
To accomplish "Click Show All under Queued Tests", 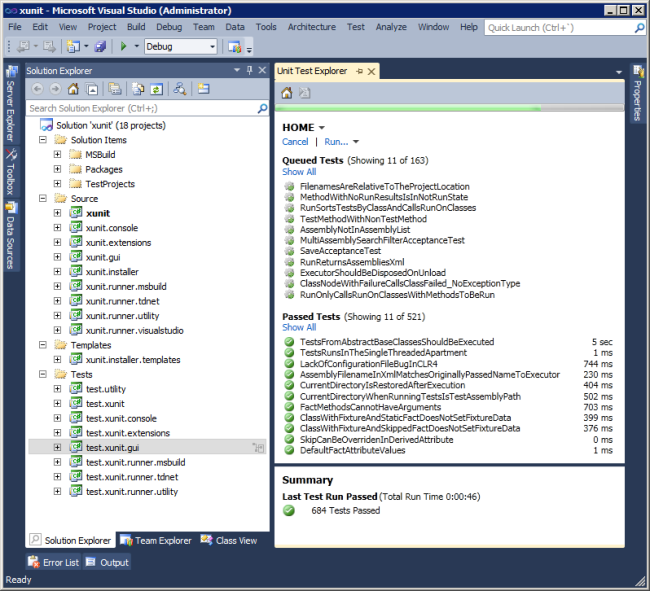I will pyautogui.click(x=299, y=172).
